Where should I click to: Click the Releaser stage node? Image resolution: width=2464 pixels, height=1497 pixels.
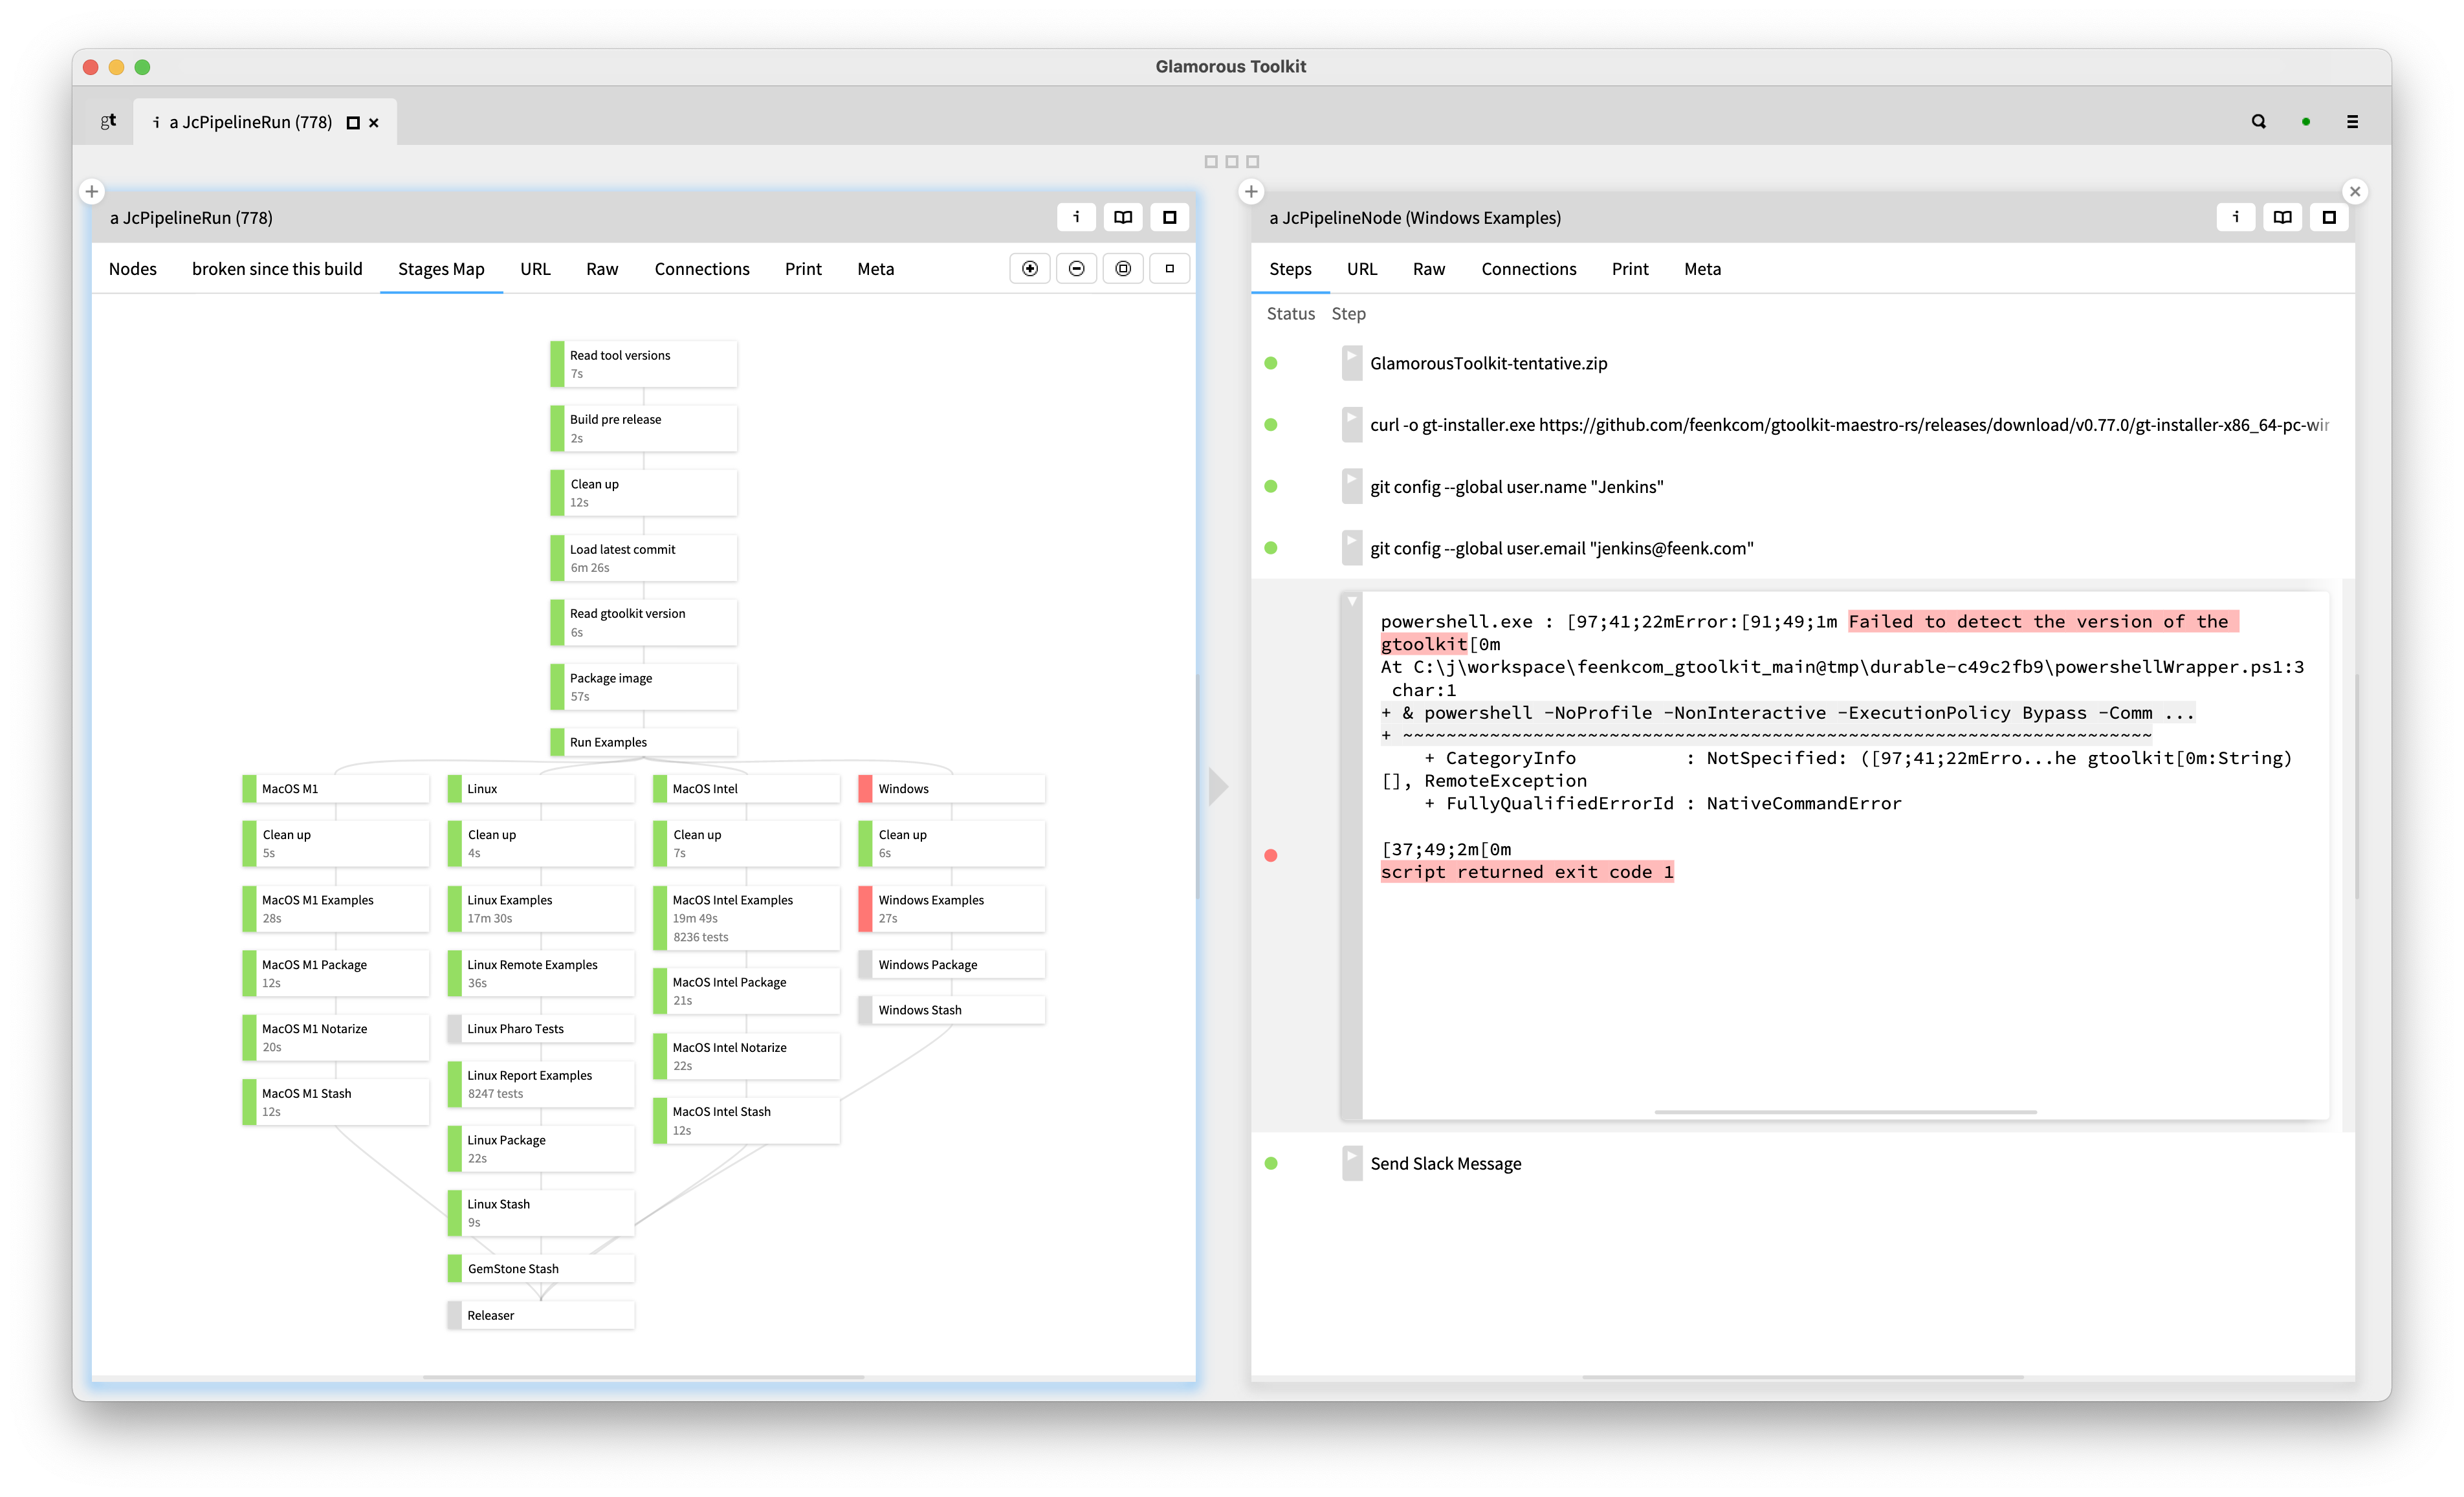click(x=540, y=1315)
